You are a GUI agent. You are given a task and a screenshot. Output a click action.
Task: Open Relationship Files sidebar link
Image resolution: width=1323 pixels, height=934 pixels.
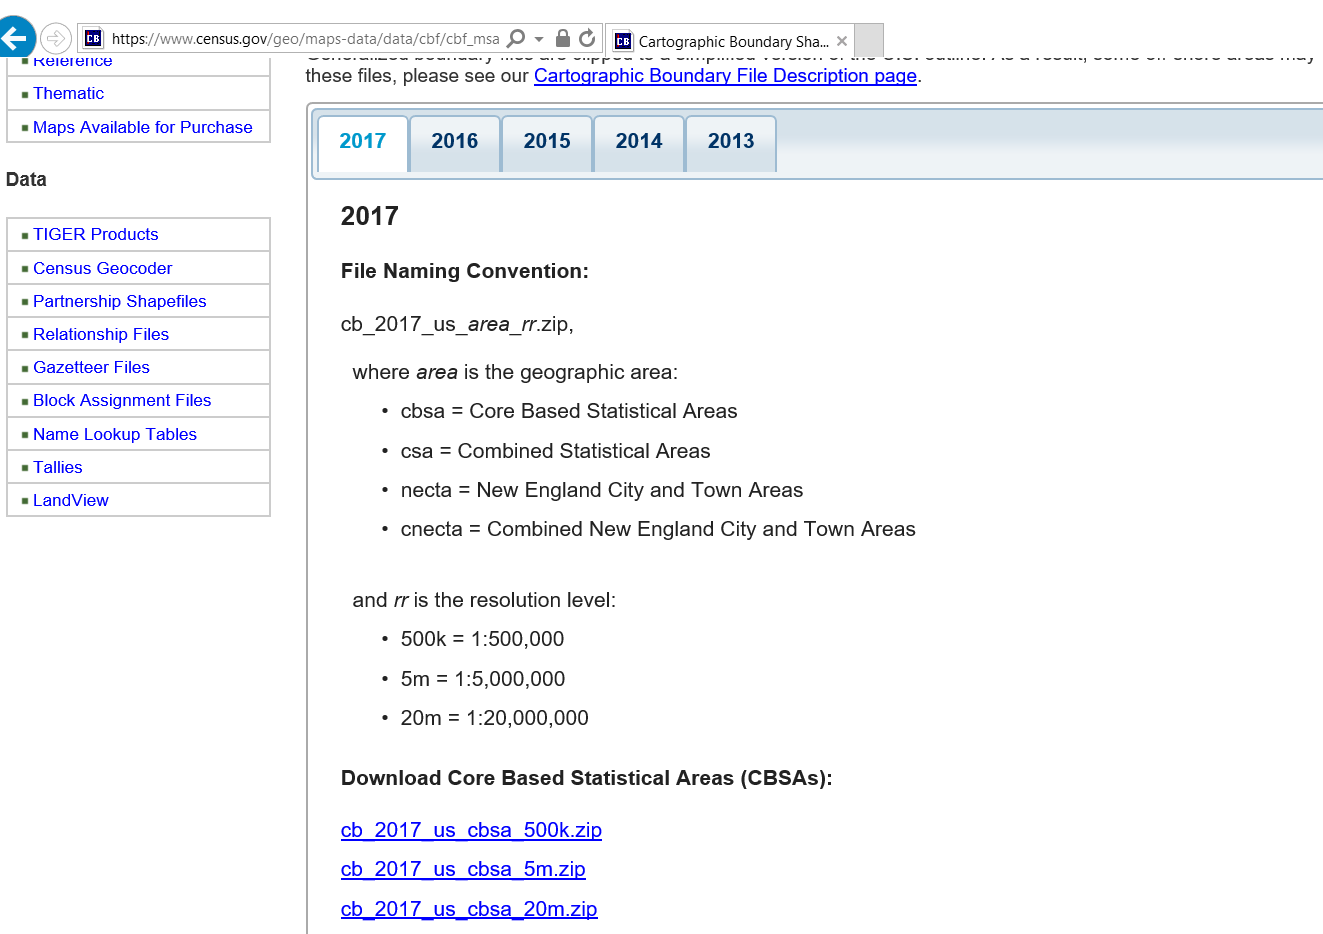point(101,334)
